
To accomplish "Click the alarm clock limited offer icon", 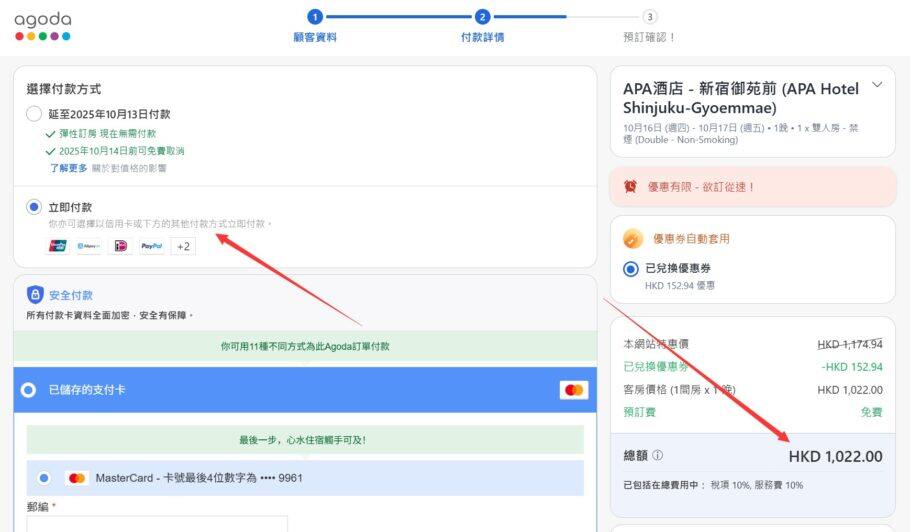I will pyautogui.click(x=630, y=186).
